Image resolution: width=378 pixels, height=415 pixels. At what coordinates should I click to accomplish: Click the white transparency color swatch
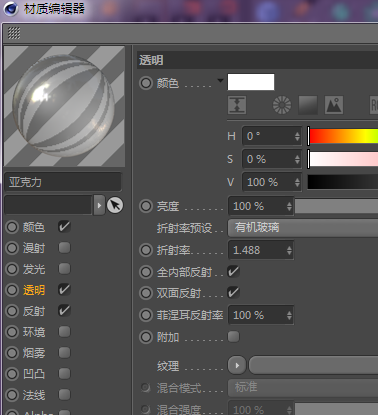pyautogui.click(x=251, y=82)
